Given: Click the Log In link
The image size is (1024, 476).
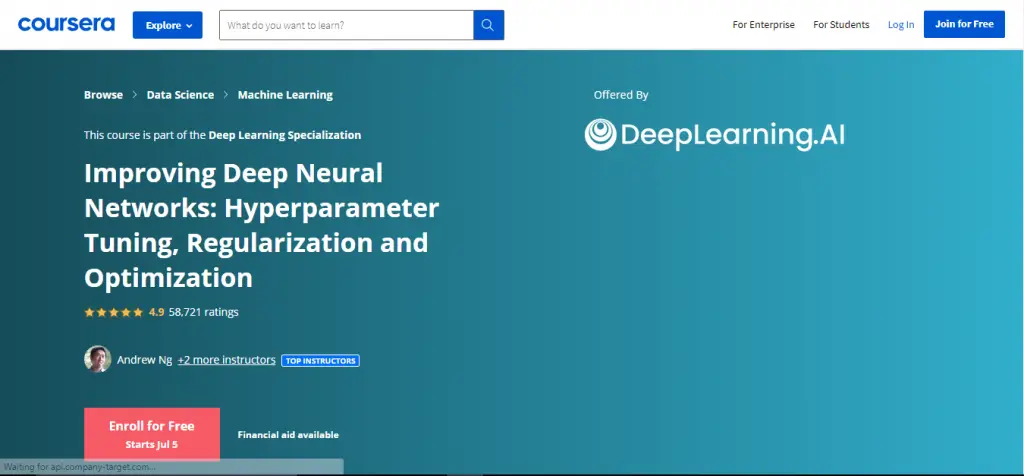Looking at the screenshot, I should 901,25.
